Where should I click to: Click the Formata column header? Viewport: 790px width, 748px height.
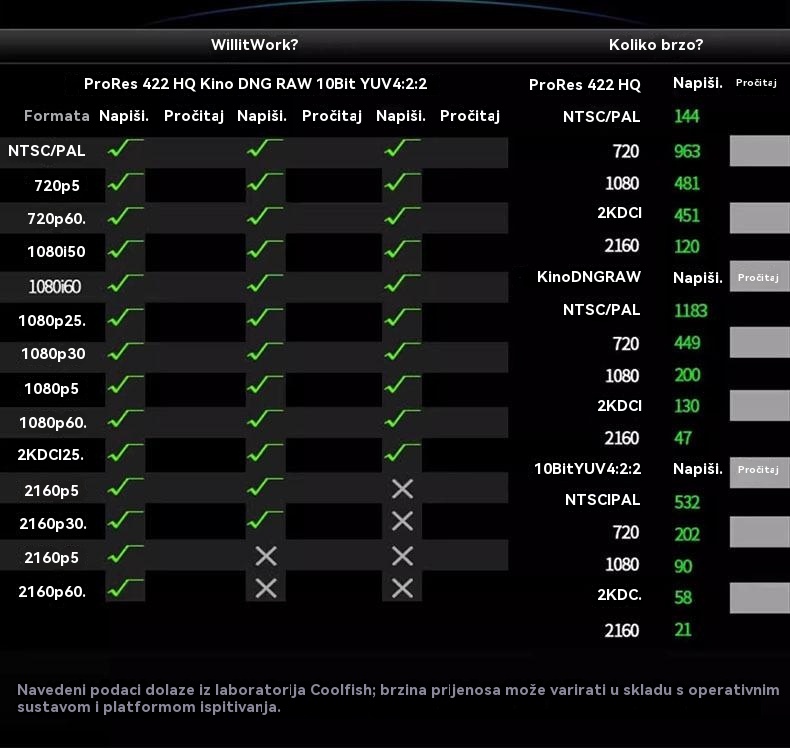[x=57, y=116]
